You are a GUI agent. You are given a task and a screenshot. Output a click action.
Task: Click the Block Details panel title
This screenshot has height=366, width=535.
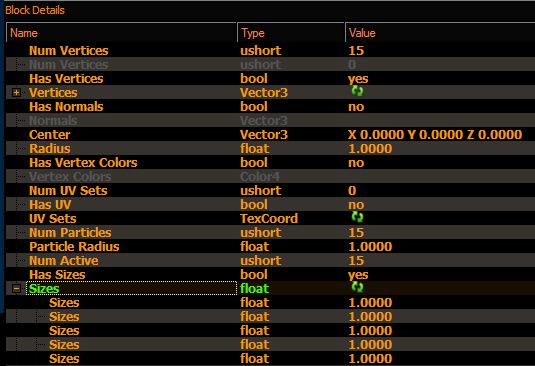(35, 10)
